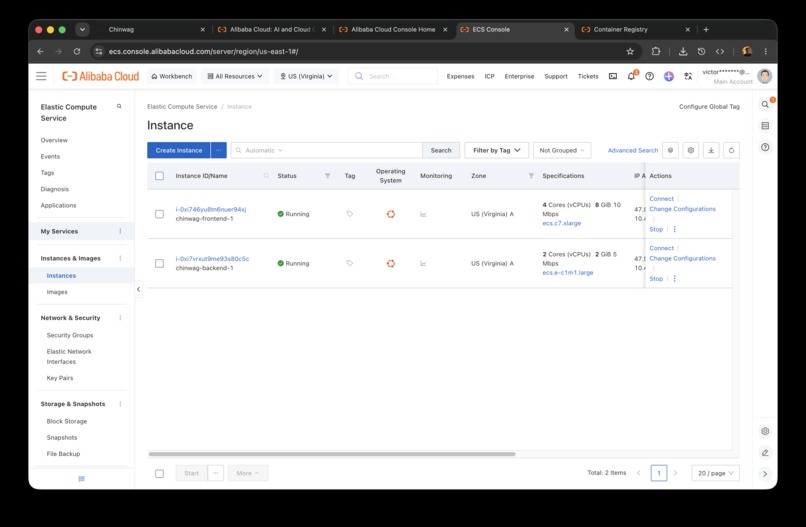The width and height of the screenshot is (806, 527).
Task: Click the horizontal table scrollbar
Action: (x=332, y=454)
